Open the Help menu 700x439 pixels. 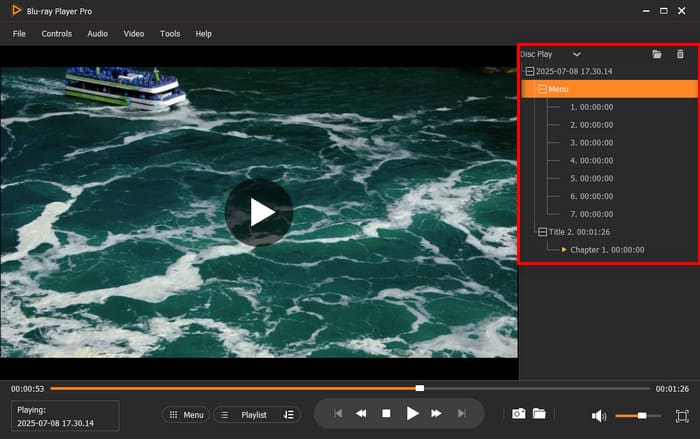204,34
